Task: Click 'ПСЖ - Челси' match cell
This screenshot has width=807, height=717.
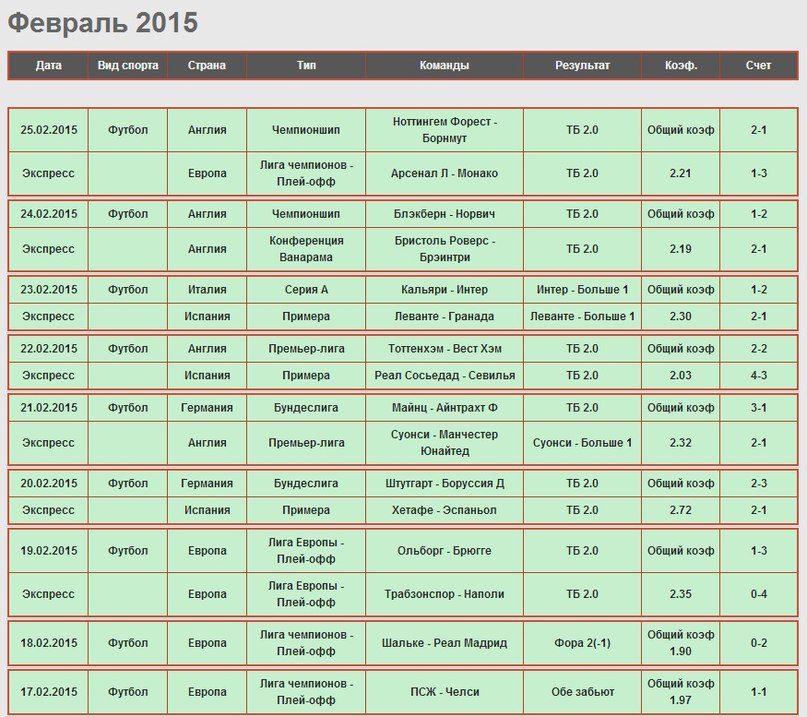Action: [444, 692]
